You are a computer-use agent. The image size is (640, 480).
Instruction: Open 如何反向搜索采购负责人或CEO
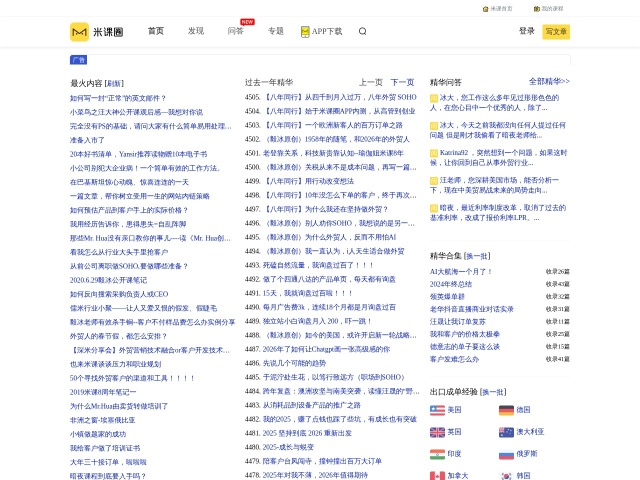(x=119, y=294)
